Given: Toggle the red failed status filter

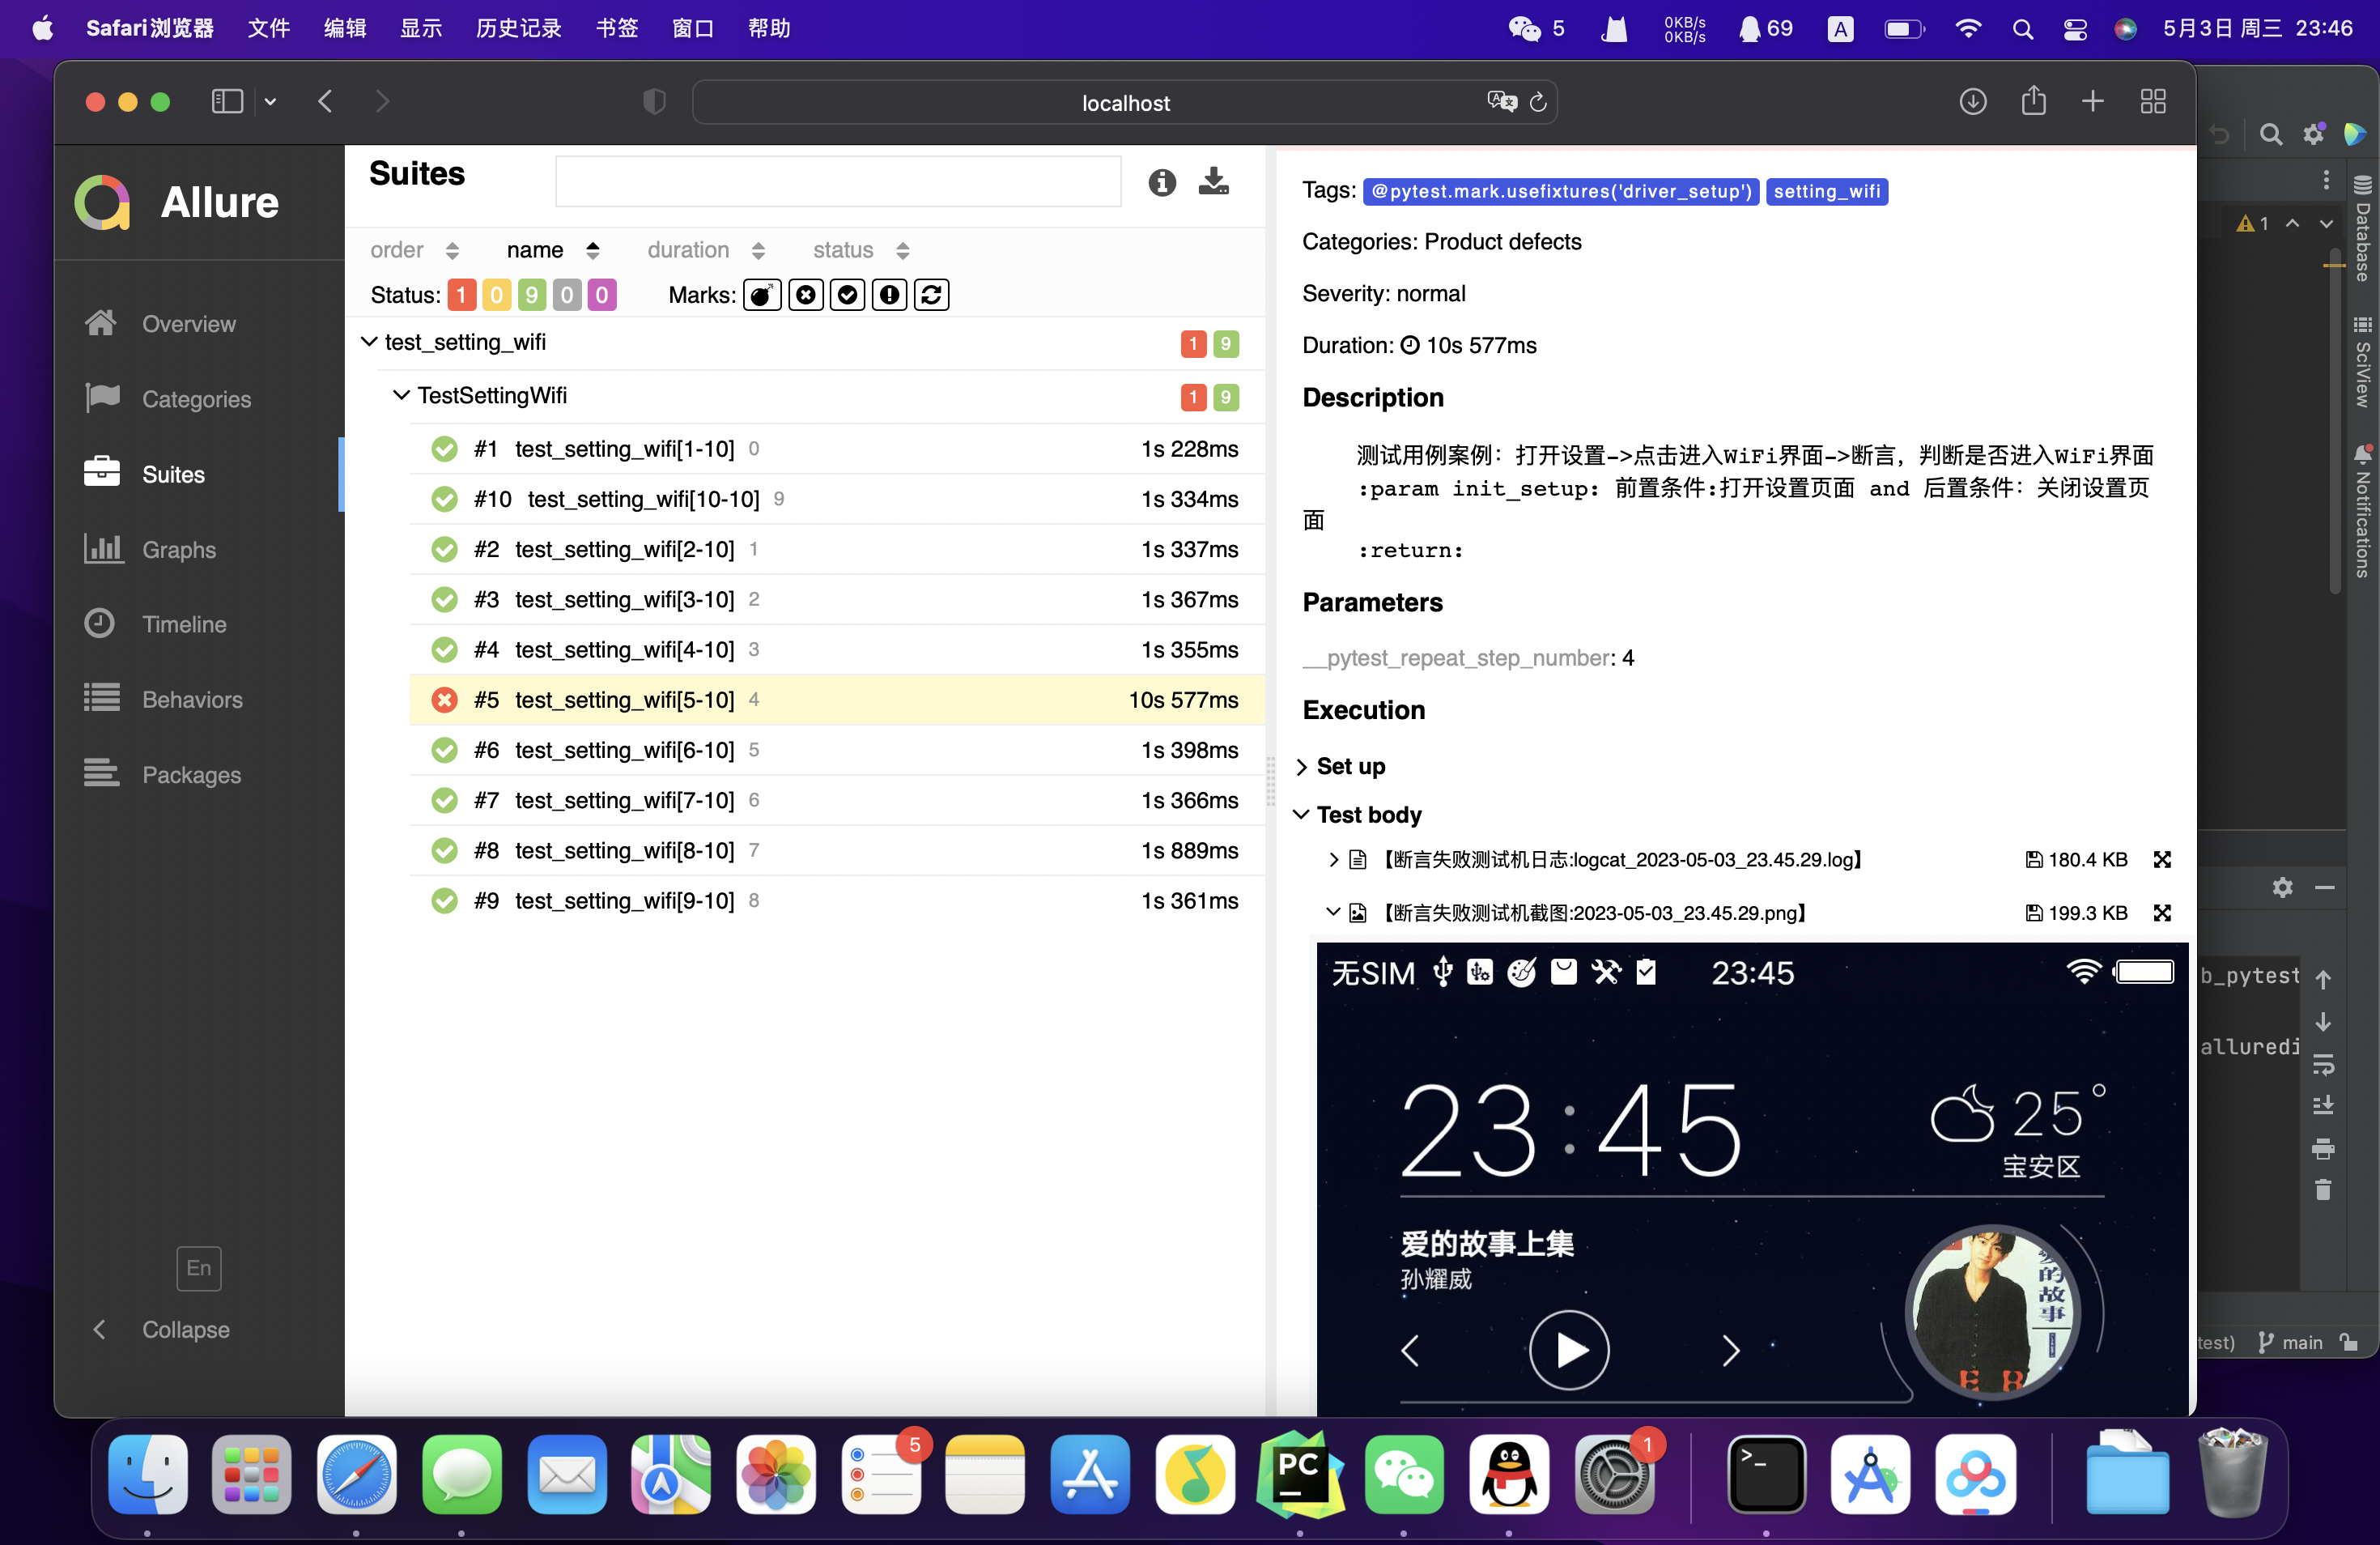Looking at the screenshot, I should click(x=461, y=295).
